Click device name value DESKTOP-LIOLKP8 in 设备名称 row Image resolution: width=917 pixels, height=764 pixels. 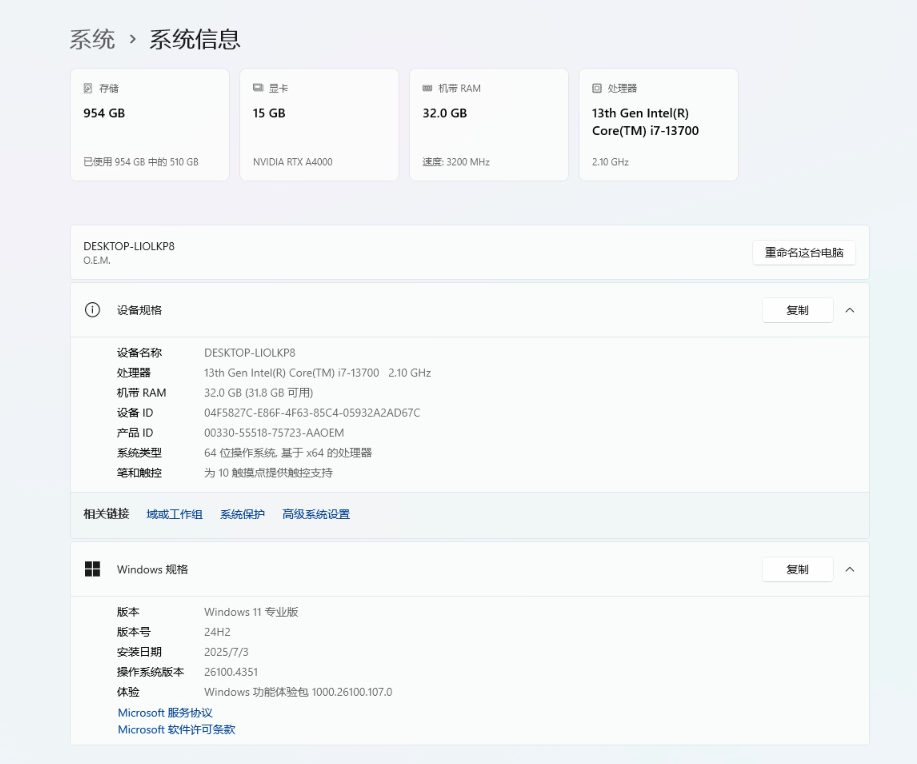[x=250, y=353]
